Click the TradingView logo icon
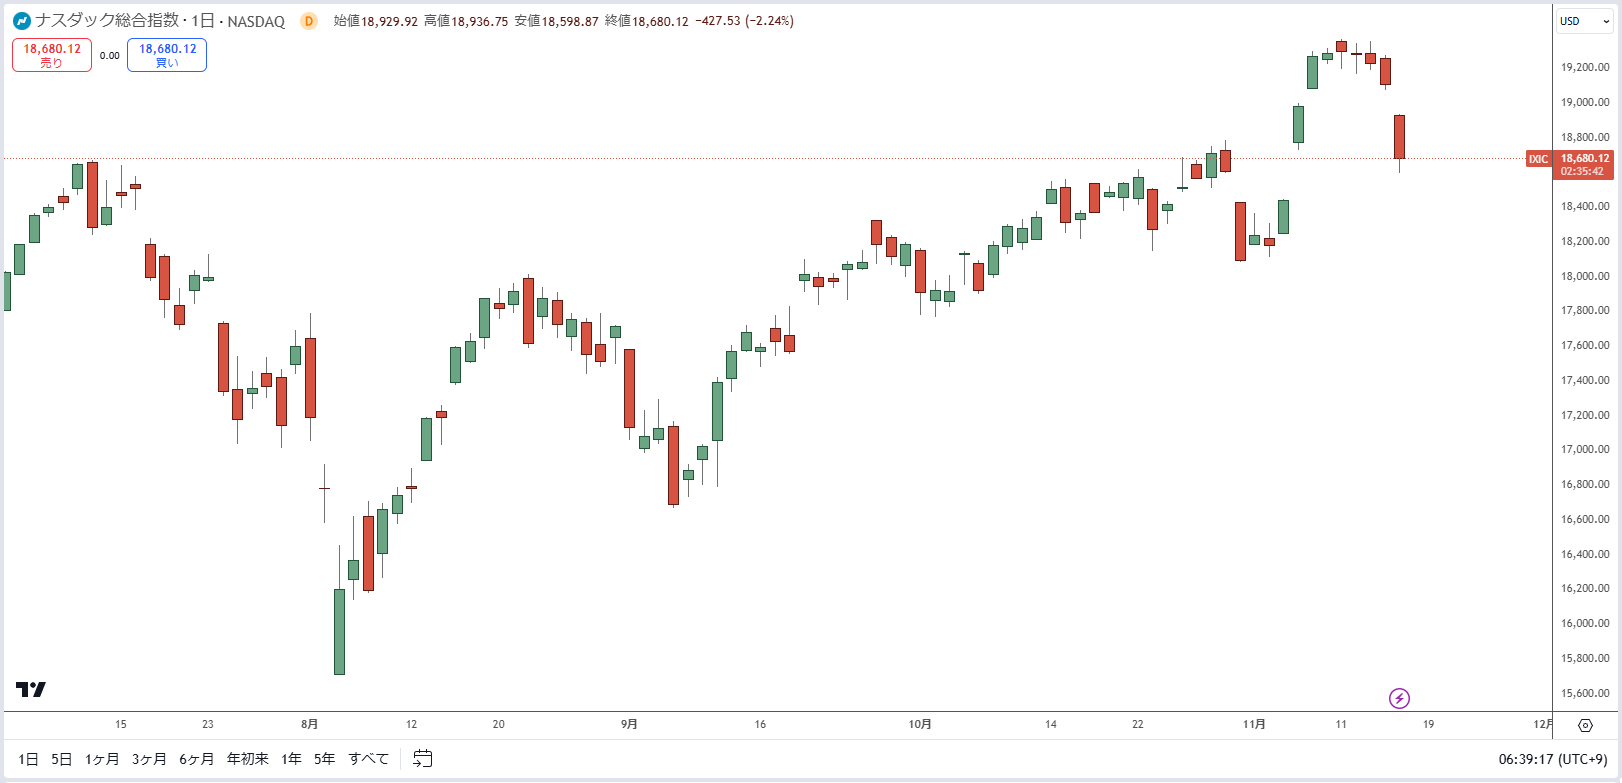This screenshot has width=1622, height=783. pyautogui.click(x=31, y=689)
